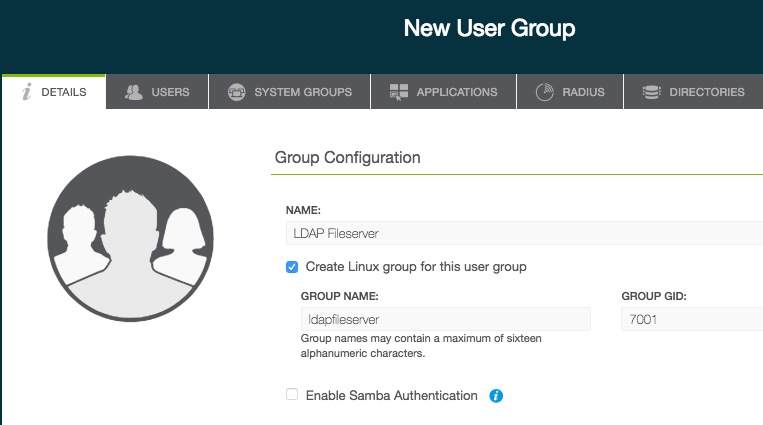Click the Directories tab database icon

pyautogui.click(x=652, y=92)
